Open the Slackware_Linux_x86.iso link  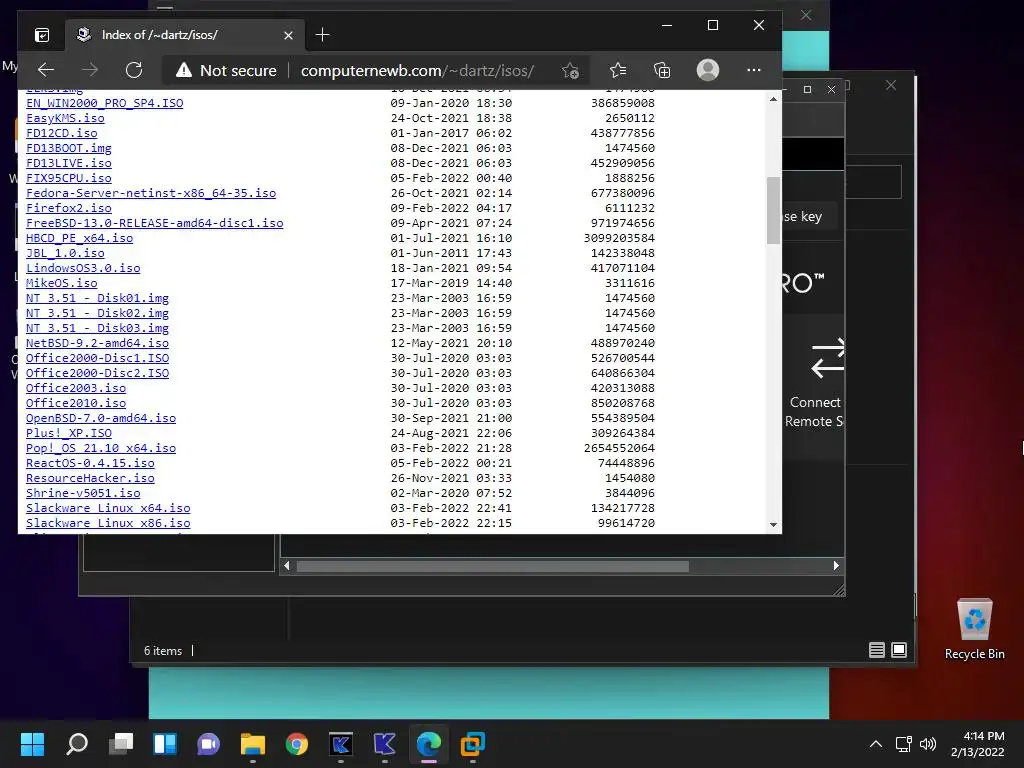[108, 524]
